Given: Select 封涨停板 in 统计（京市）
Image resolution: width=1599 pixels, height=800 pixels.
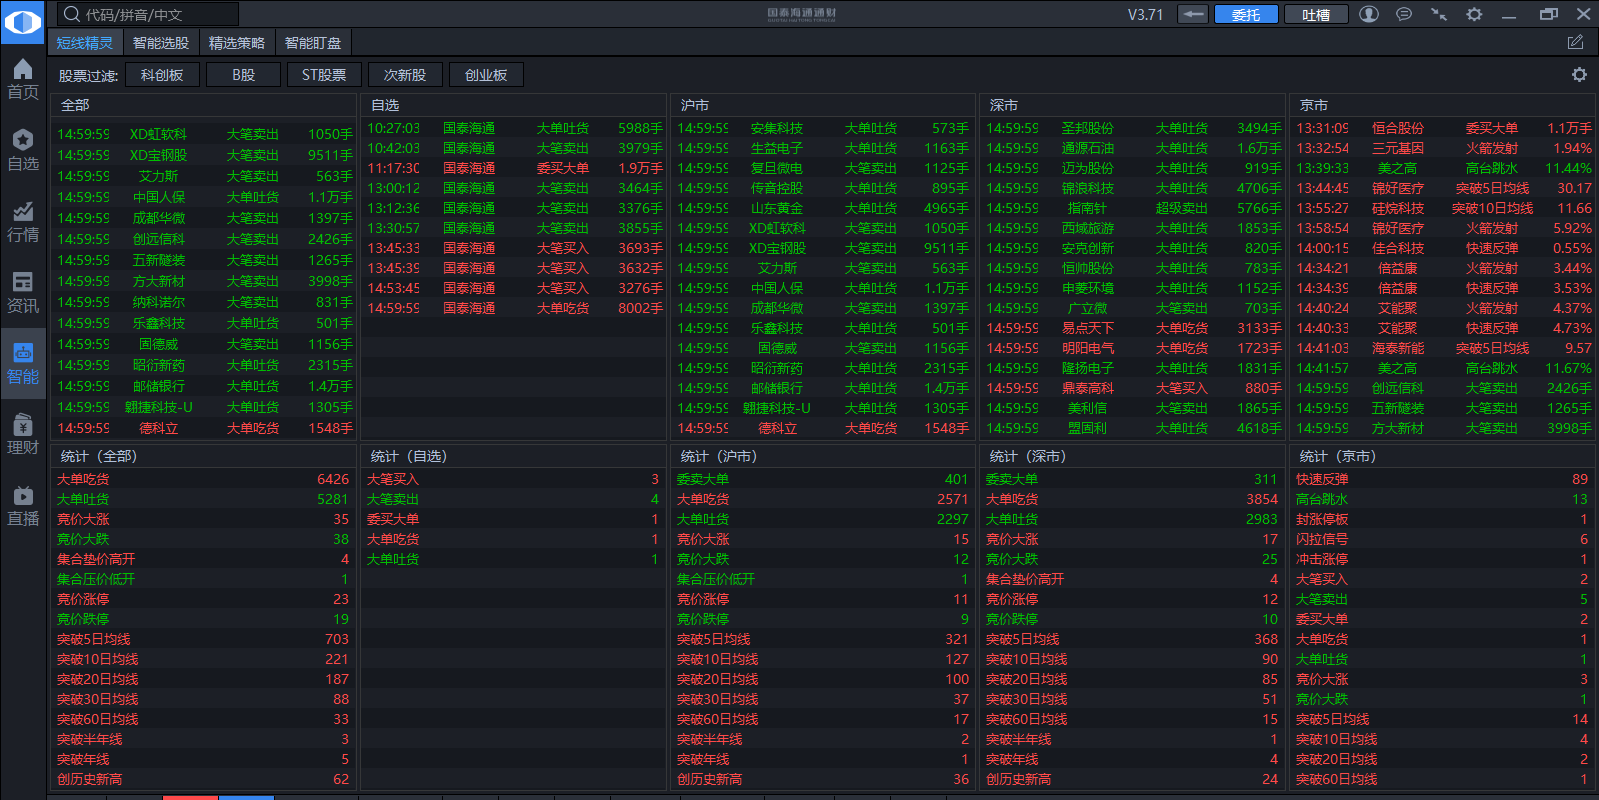Looking at the screenshot, I should pos(1443,519).
